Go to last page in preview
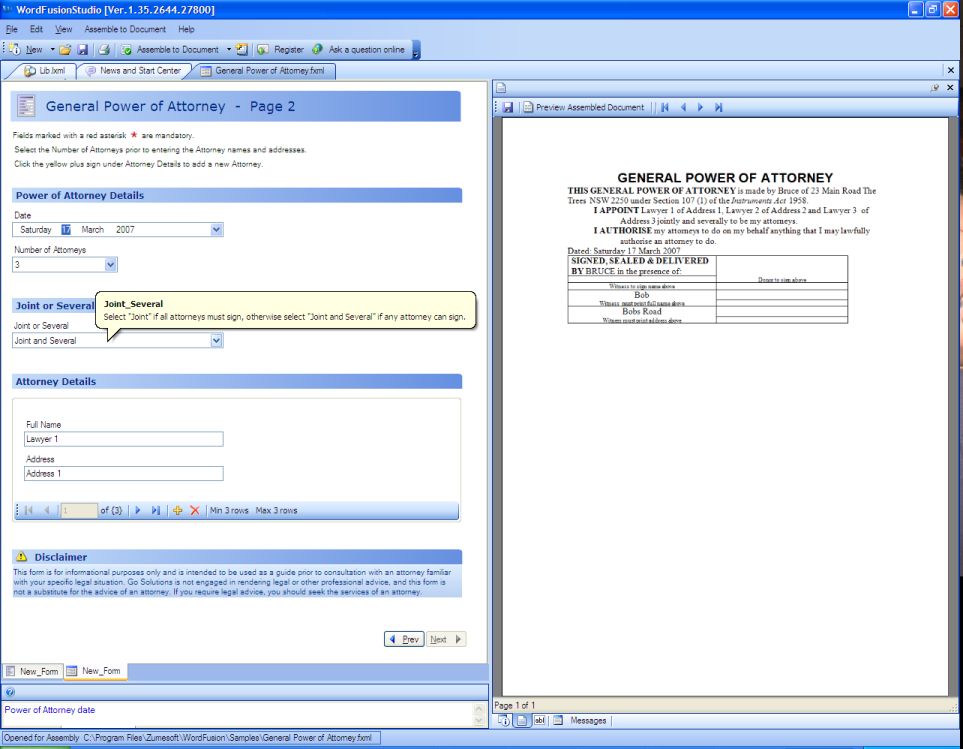The width and height of the screenshot is (963, 749). coord(718,107)
